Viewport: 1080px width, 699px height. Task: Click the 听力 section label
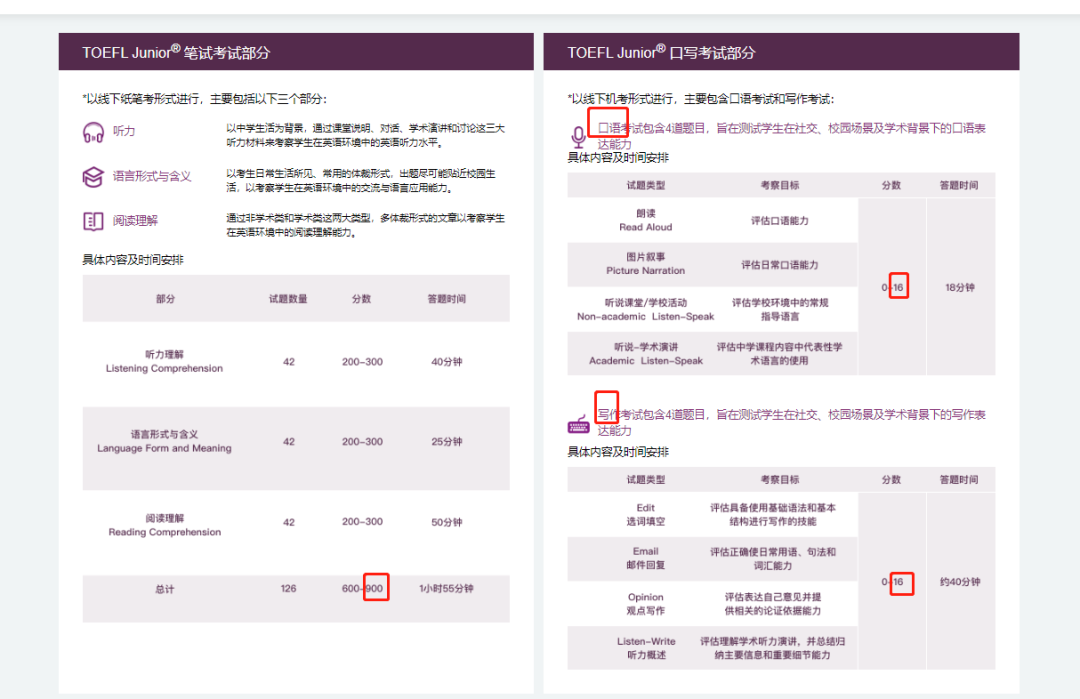click(124, 131)
